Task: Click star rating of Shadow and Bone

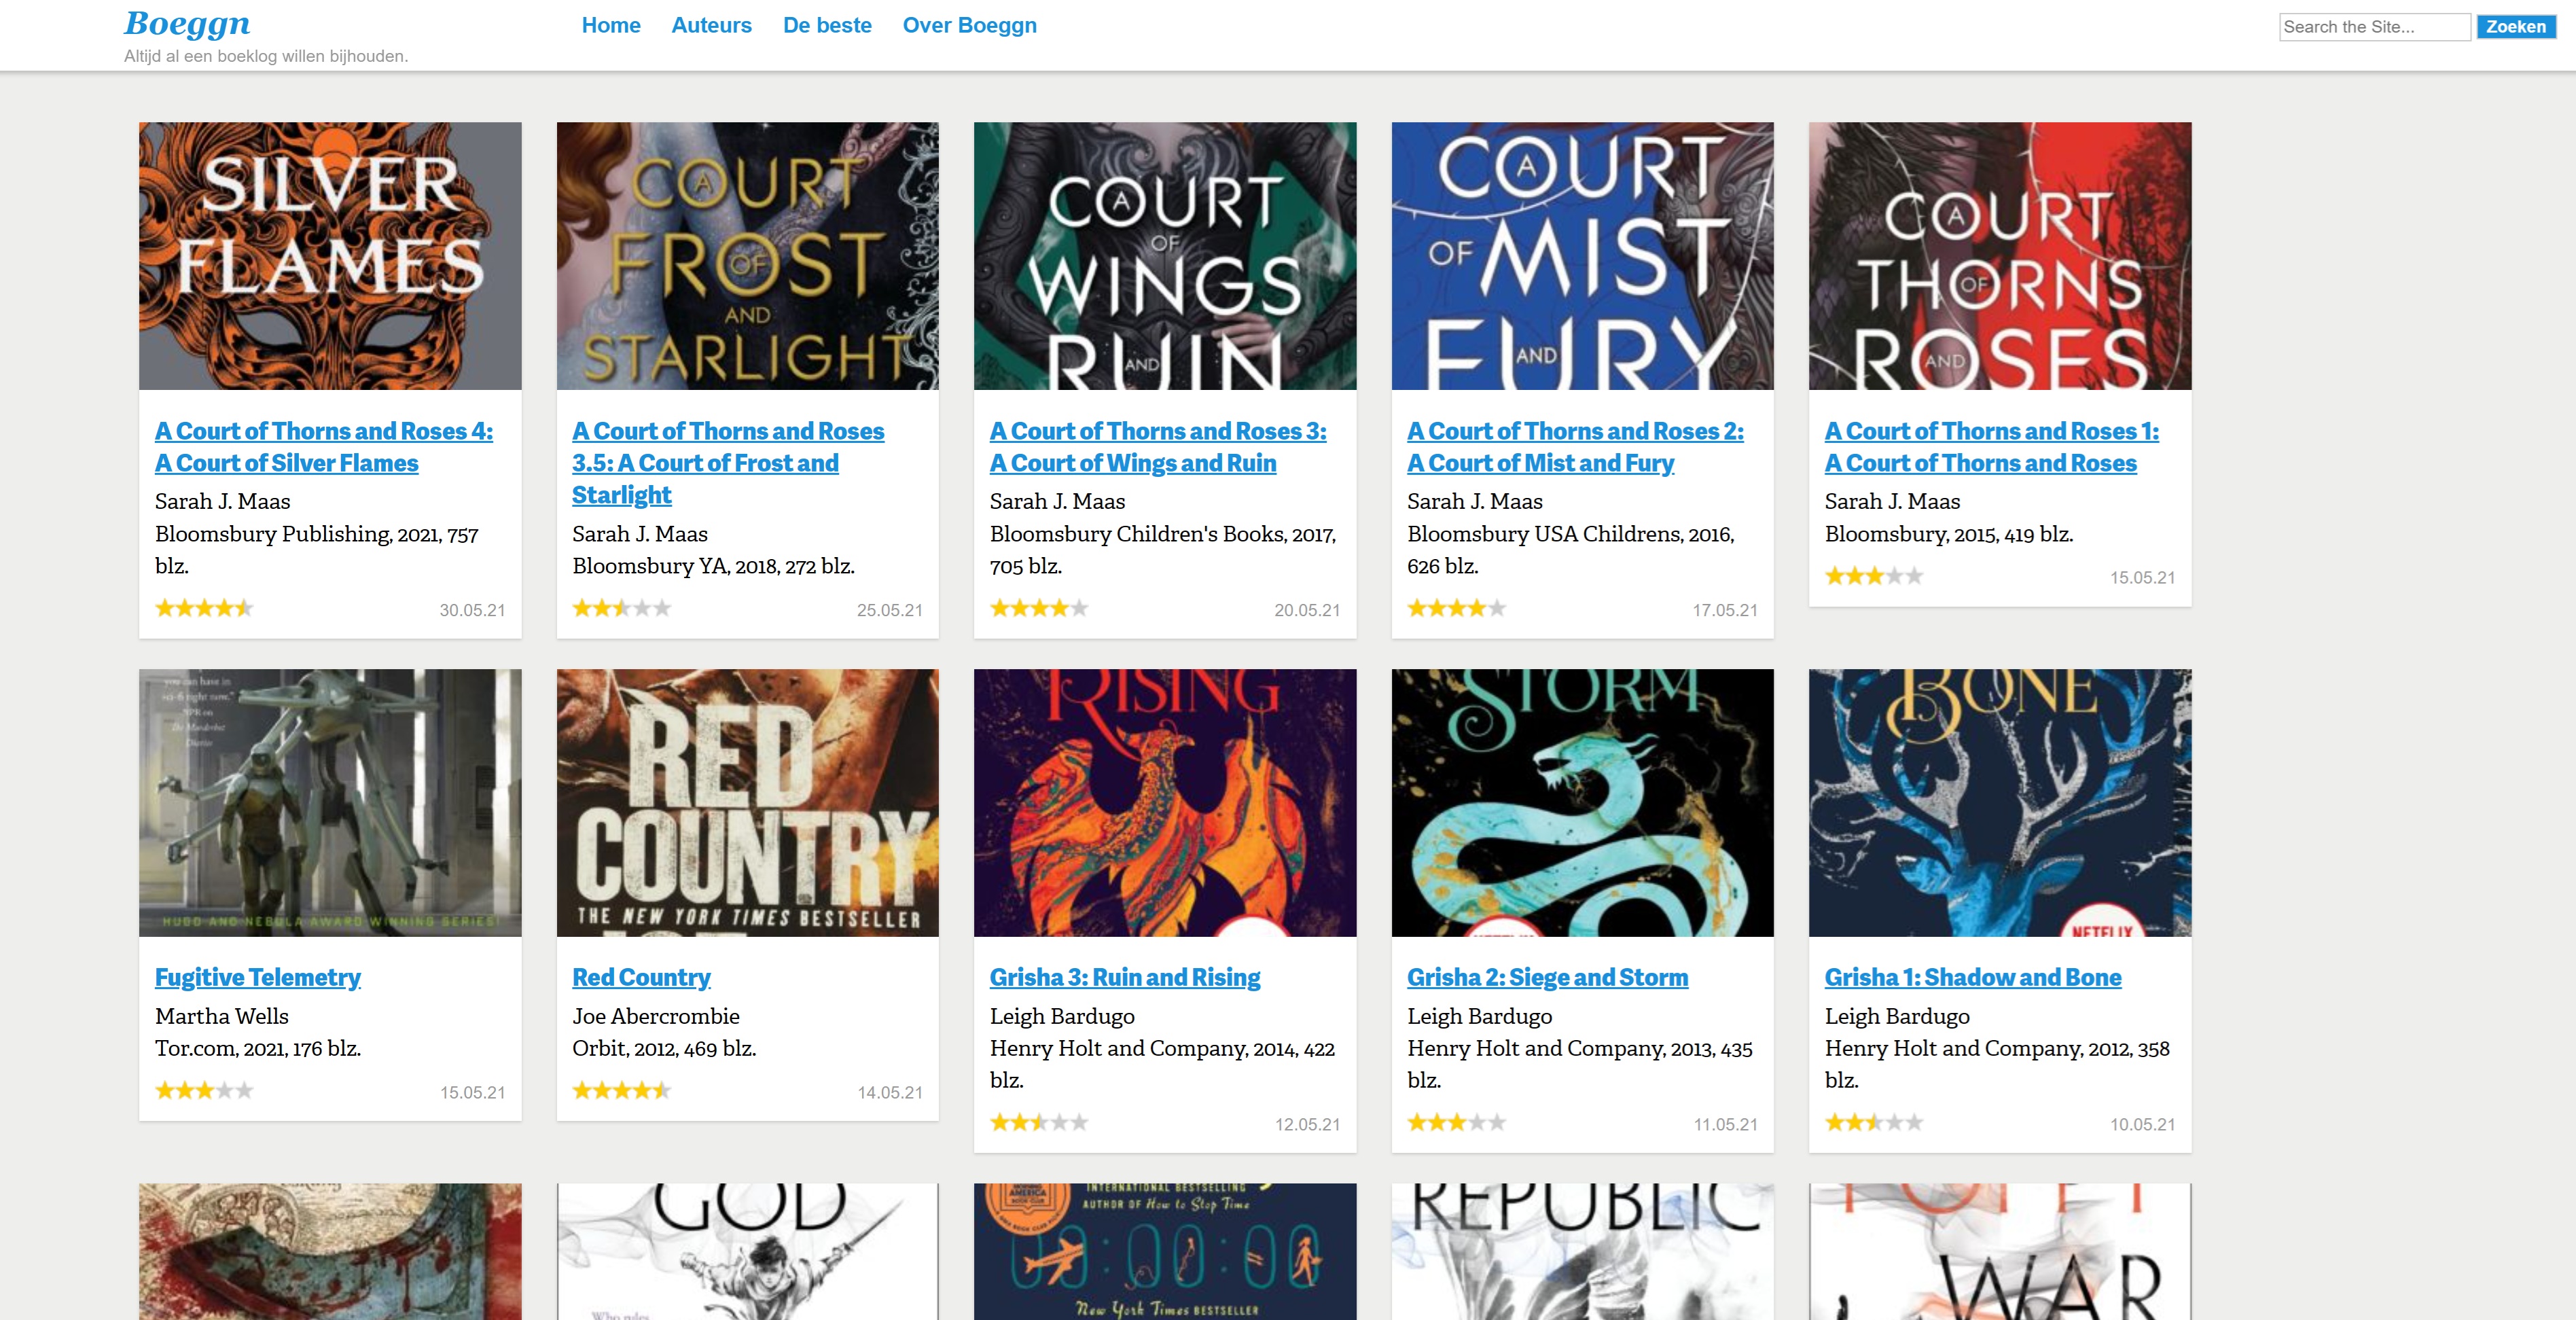Action: [1874, 1122]
